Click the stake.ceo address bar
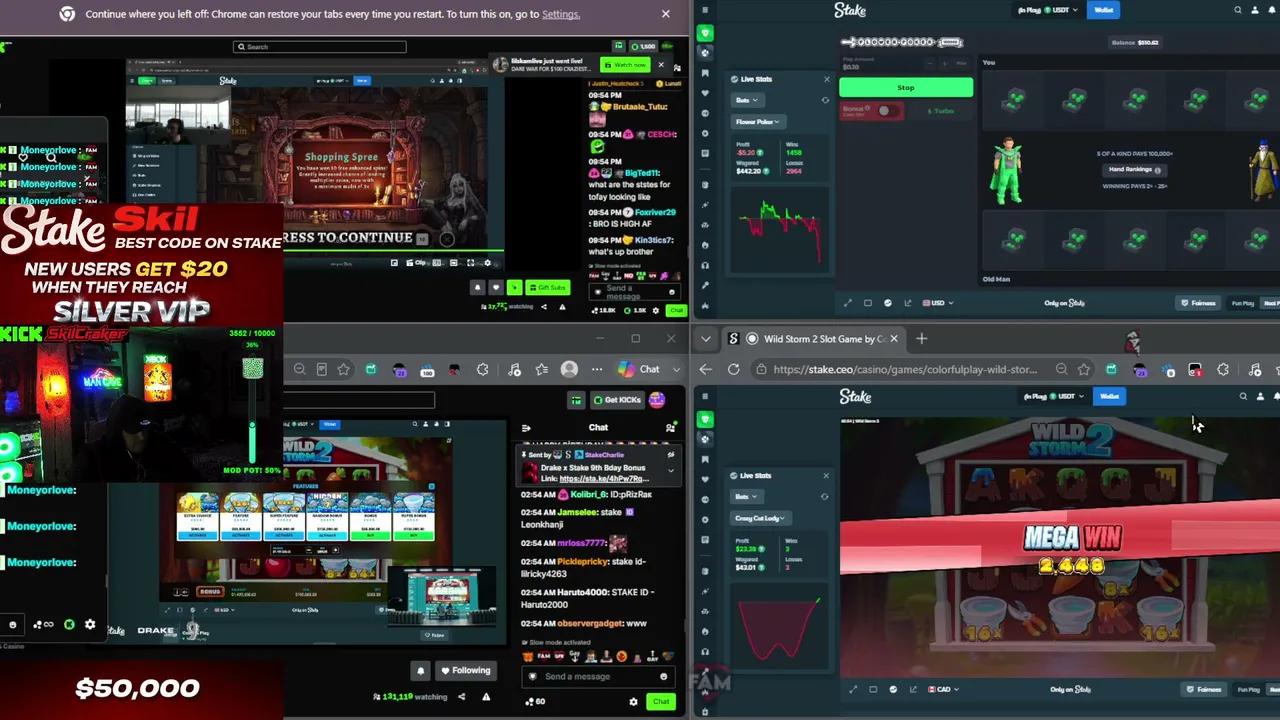Image resolution: width=1280 pixels, height=720 pixels. pos(905,369)
